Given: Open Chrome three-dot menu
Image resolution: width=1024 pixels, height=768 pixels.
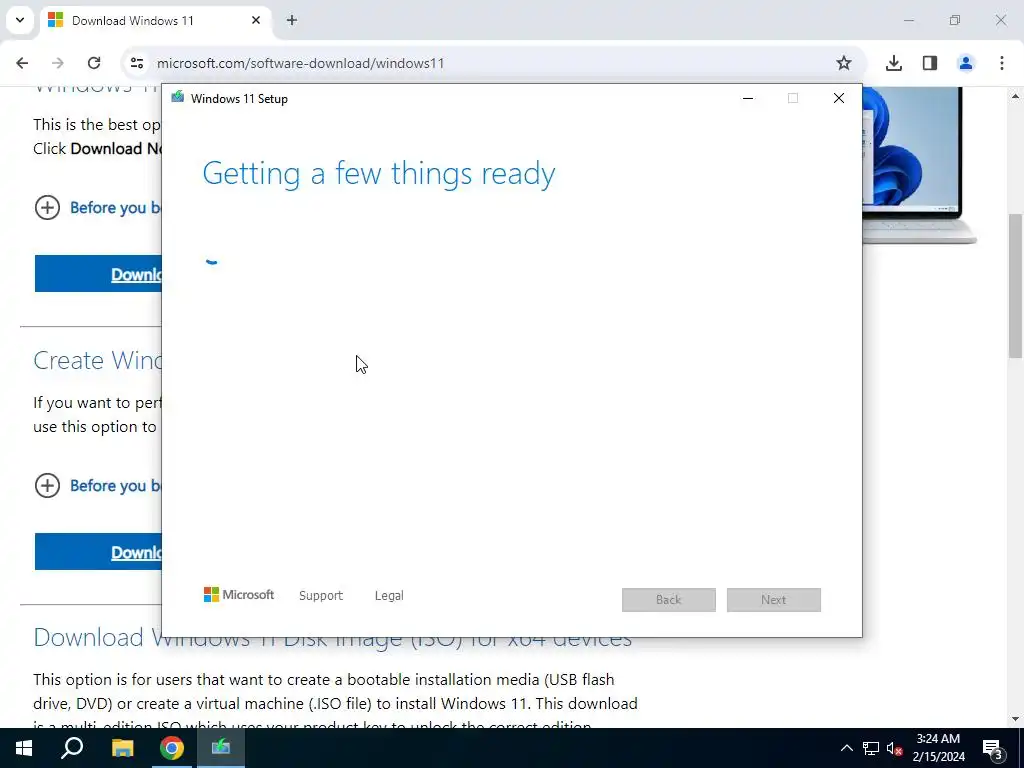Looking at the screenshot, I should coord(1002,63).
